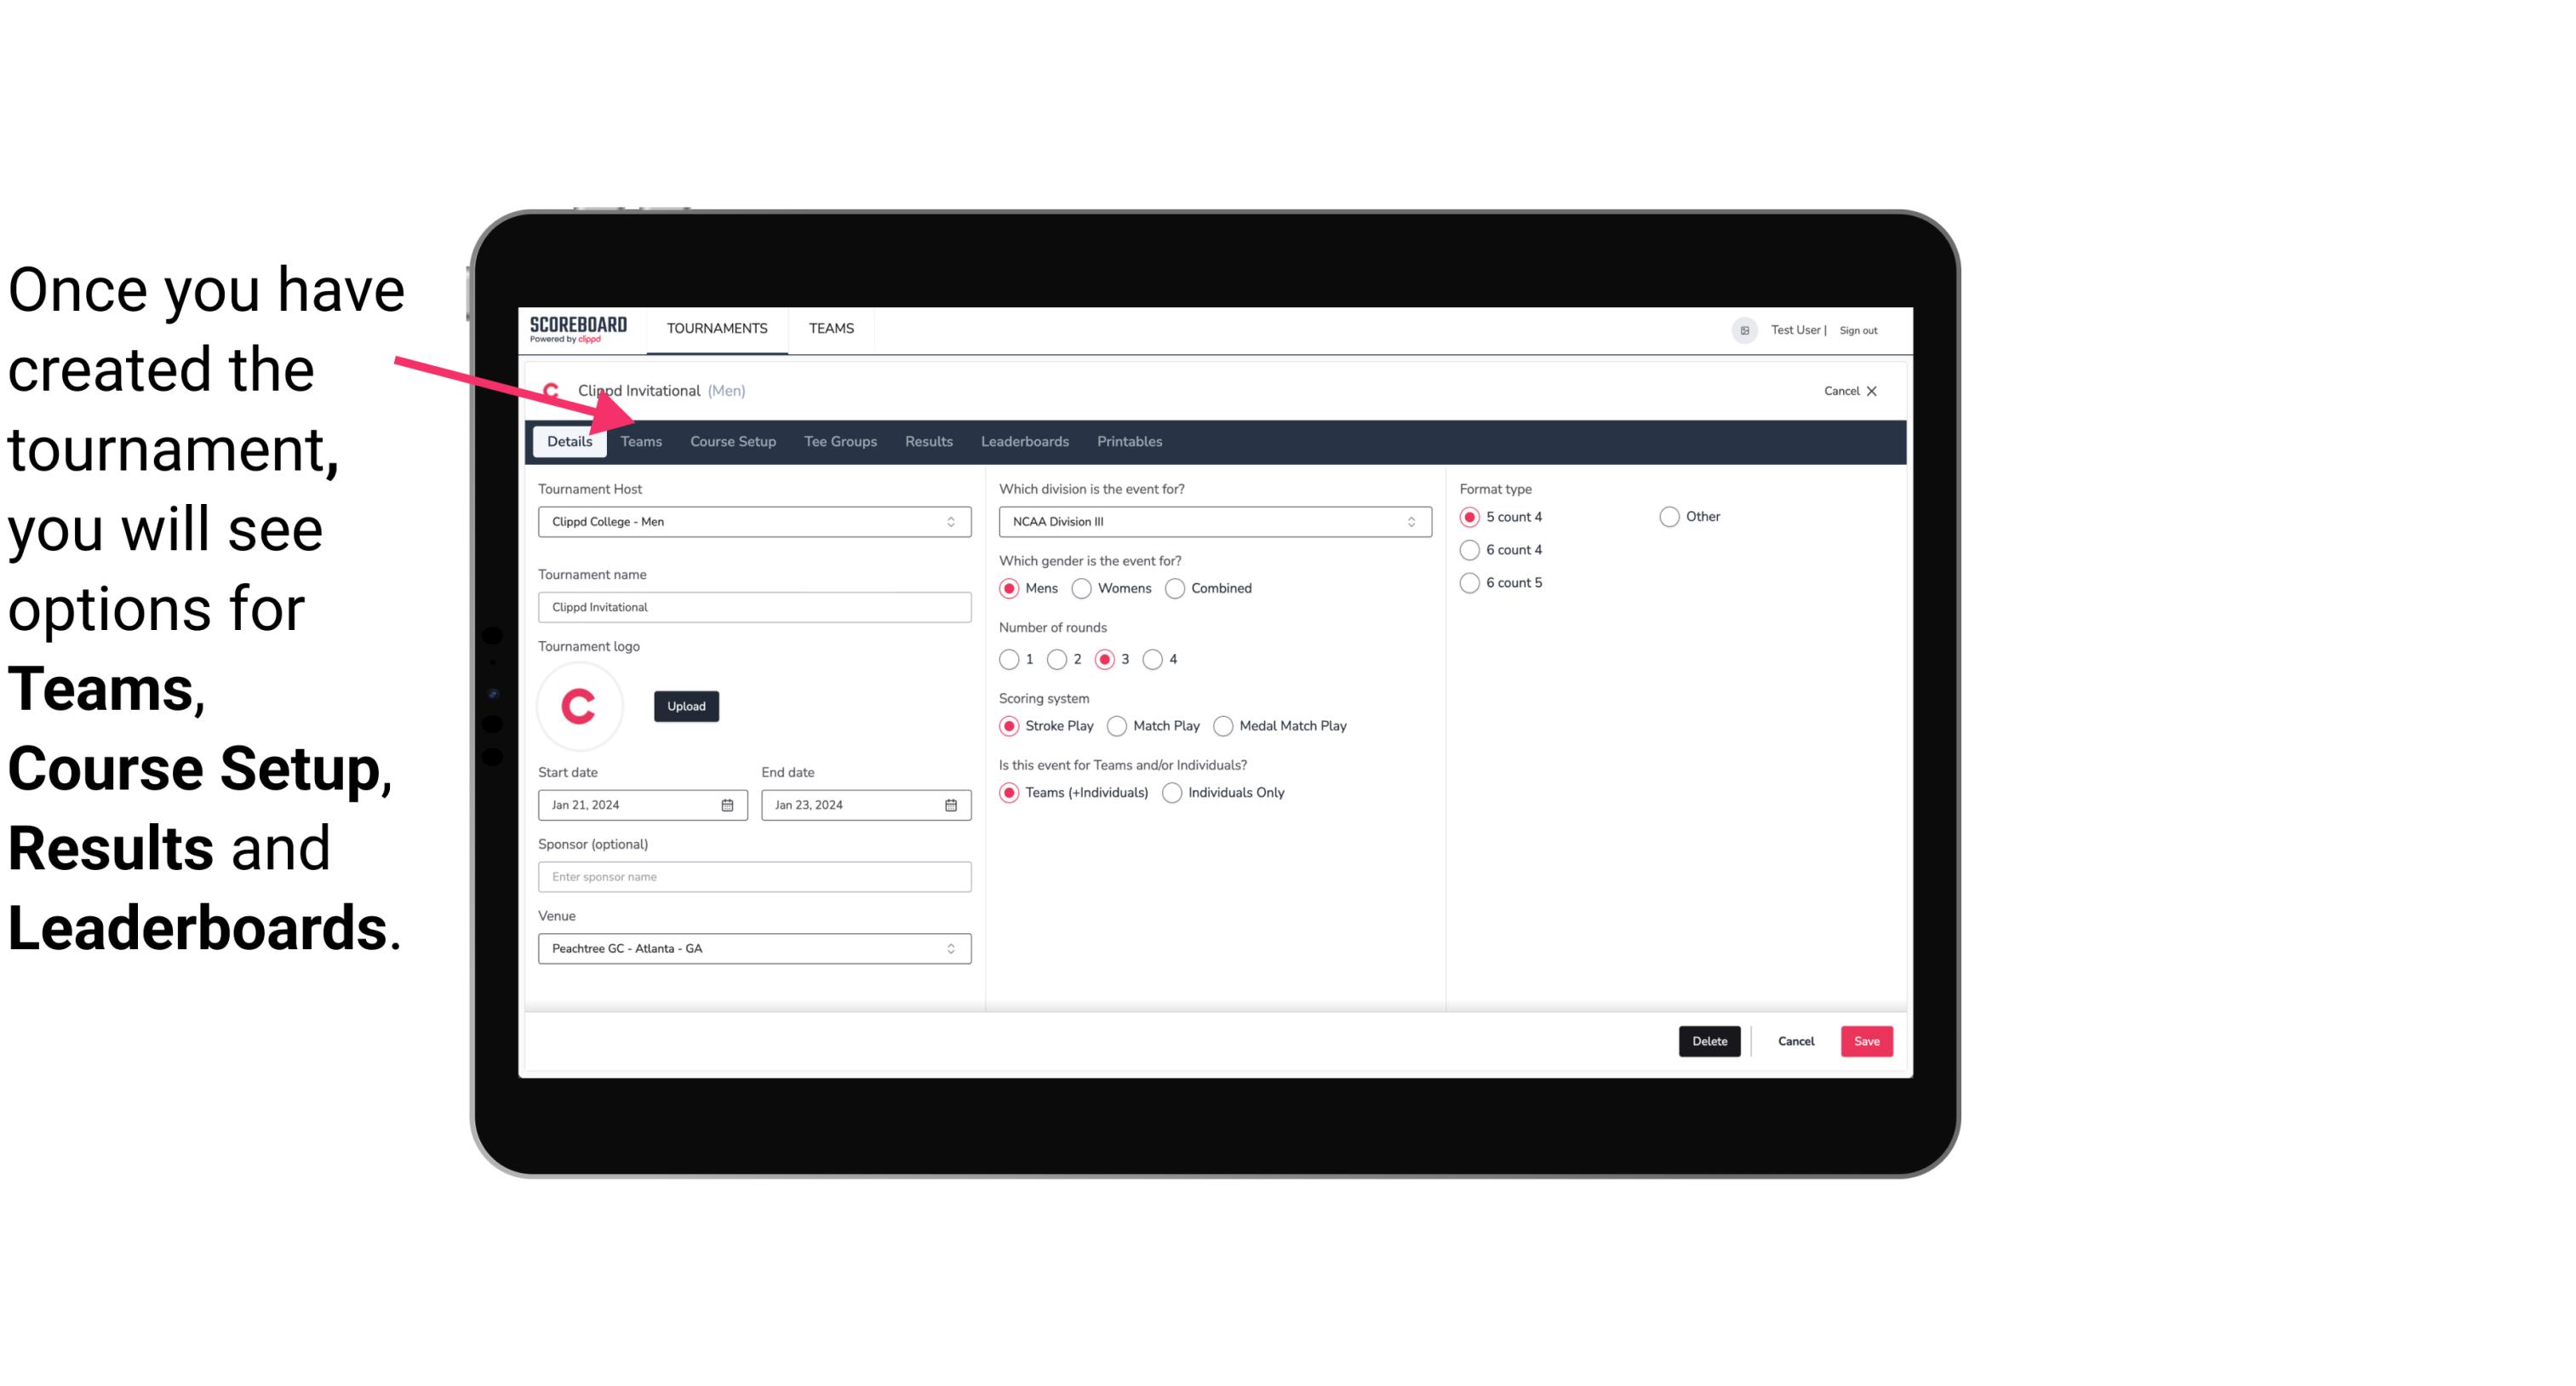Click the Delete button
Screen dimensions: 2576x1386
1706,1039
